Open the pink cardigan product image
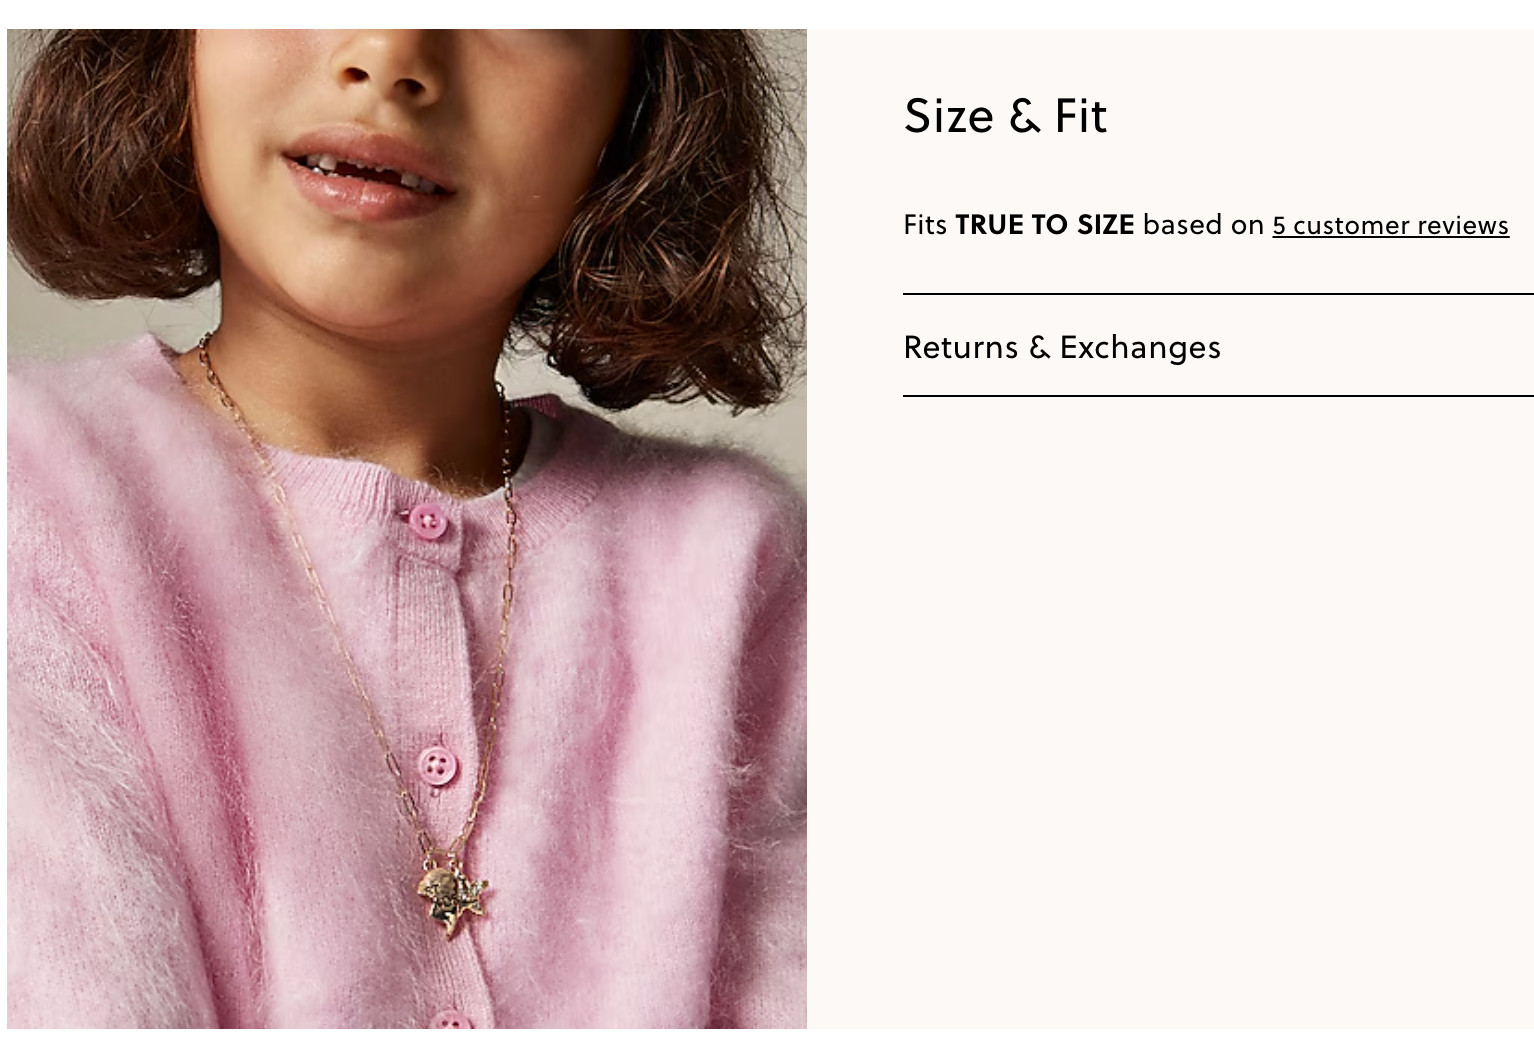The height and width of the screenshot is (1052, 1534). (x=407, y=528)
